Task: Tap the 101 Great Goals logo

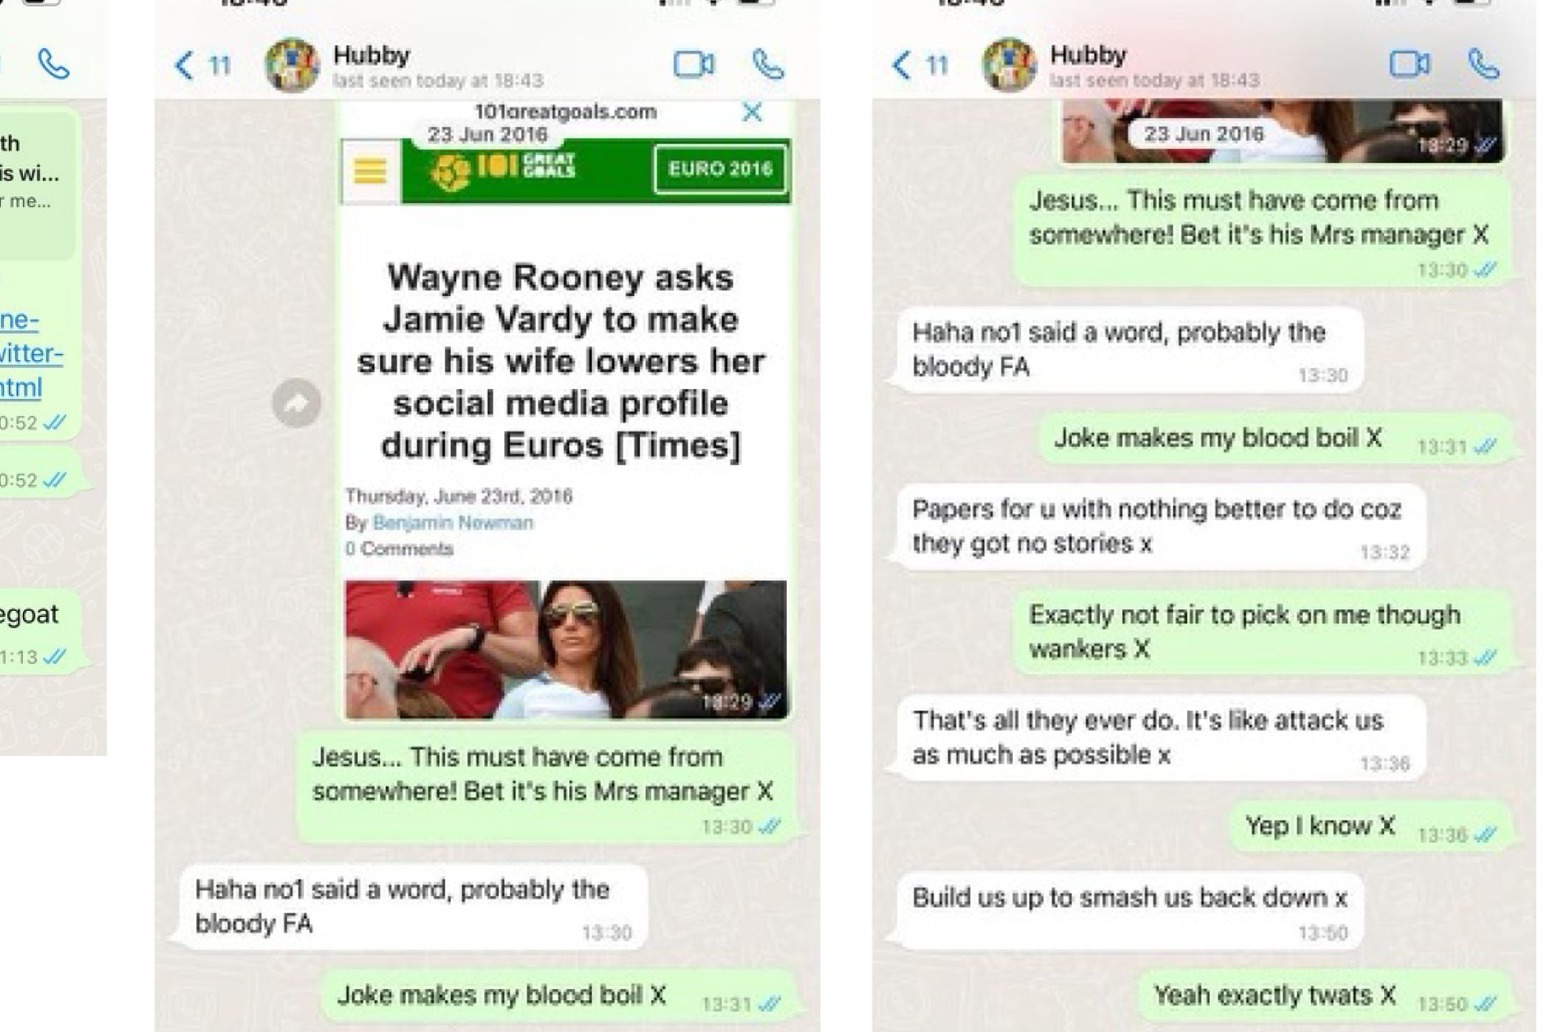Action: [x=503, y=169]
